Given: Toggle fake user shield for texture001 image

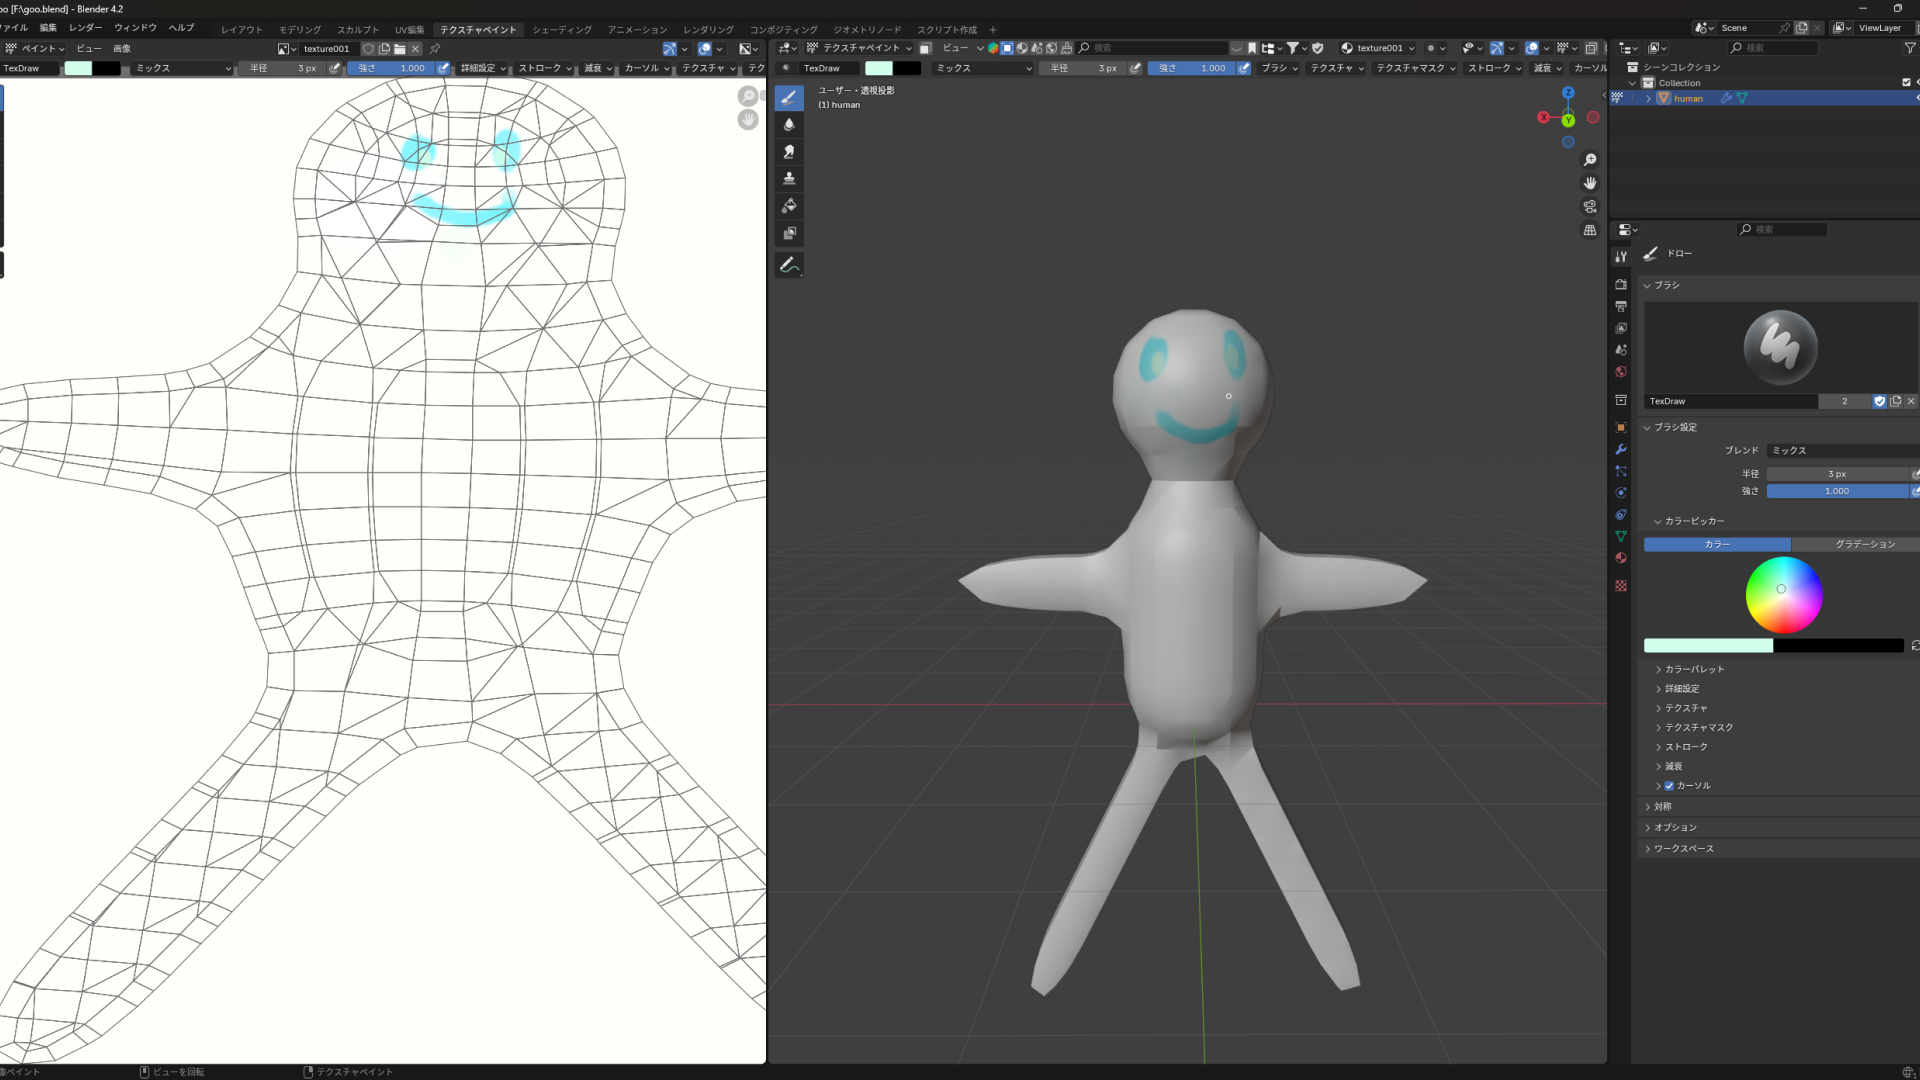Looking at the screenshot, I should [x=368, y=48].
